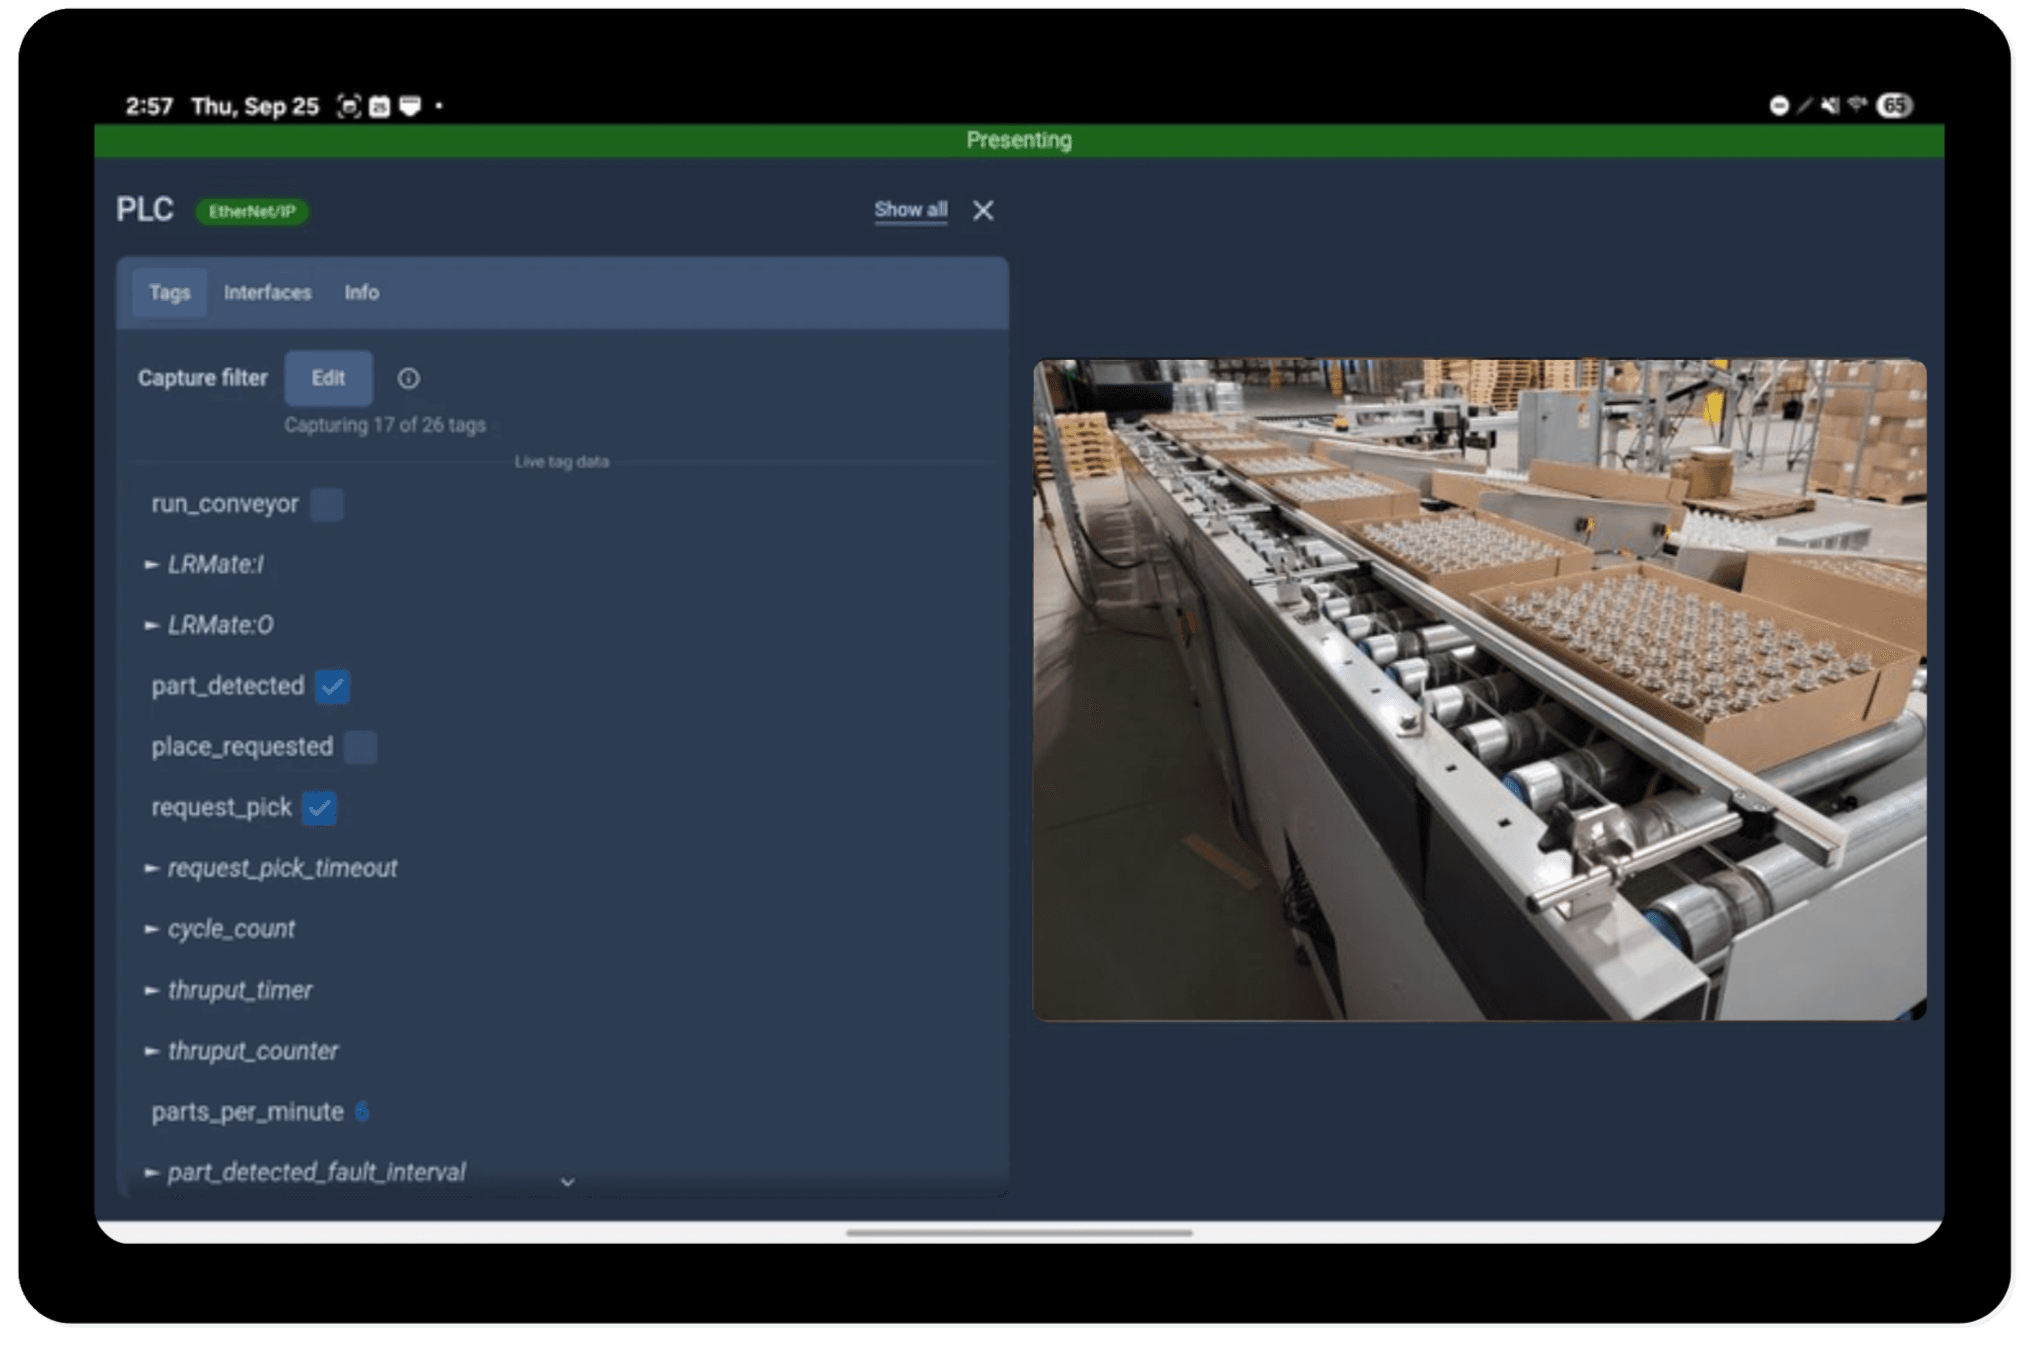The height and width of the screenshot is (1362, 2022).
Task: Tap the Wi-Fi icon in status bar
Action: point(1857,104)
